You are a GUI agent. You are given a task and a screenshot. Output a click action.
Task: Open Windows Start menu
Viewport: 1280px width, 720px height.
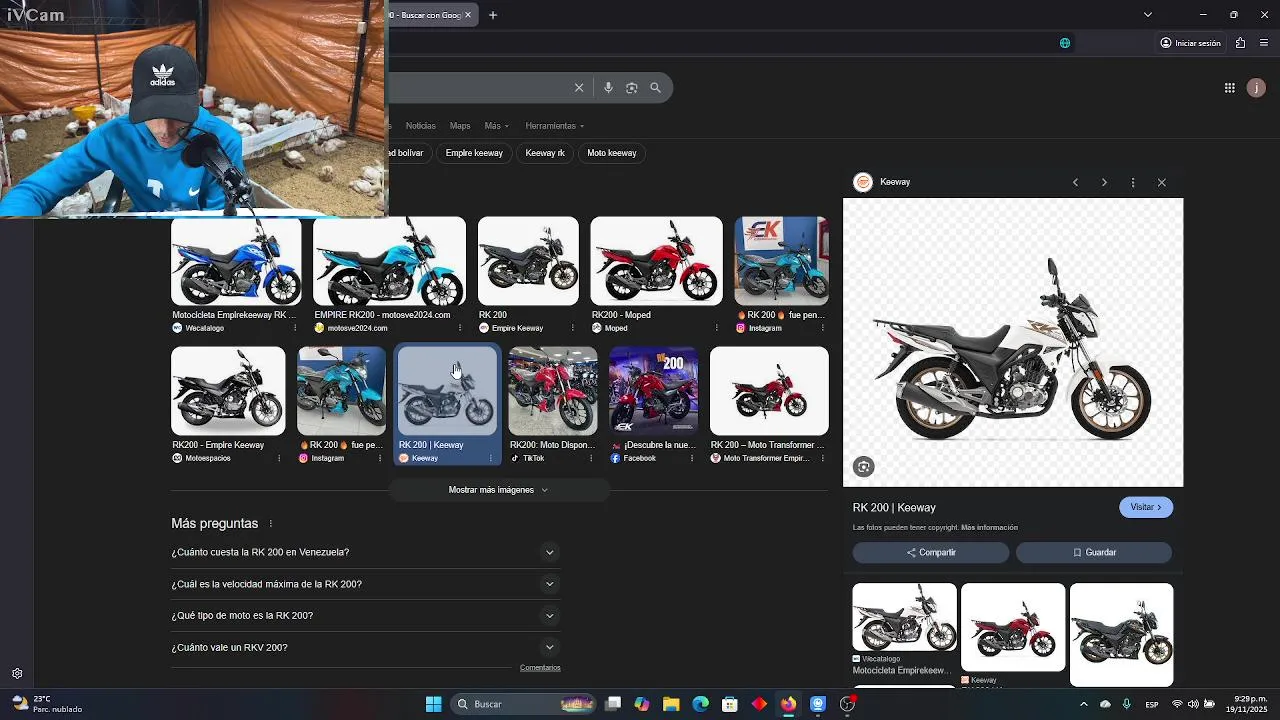click(434, 704)
